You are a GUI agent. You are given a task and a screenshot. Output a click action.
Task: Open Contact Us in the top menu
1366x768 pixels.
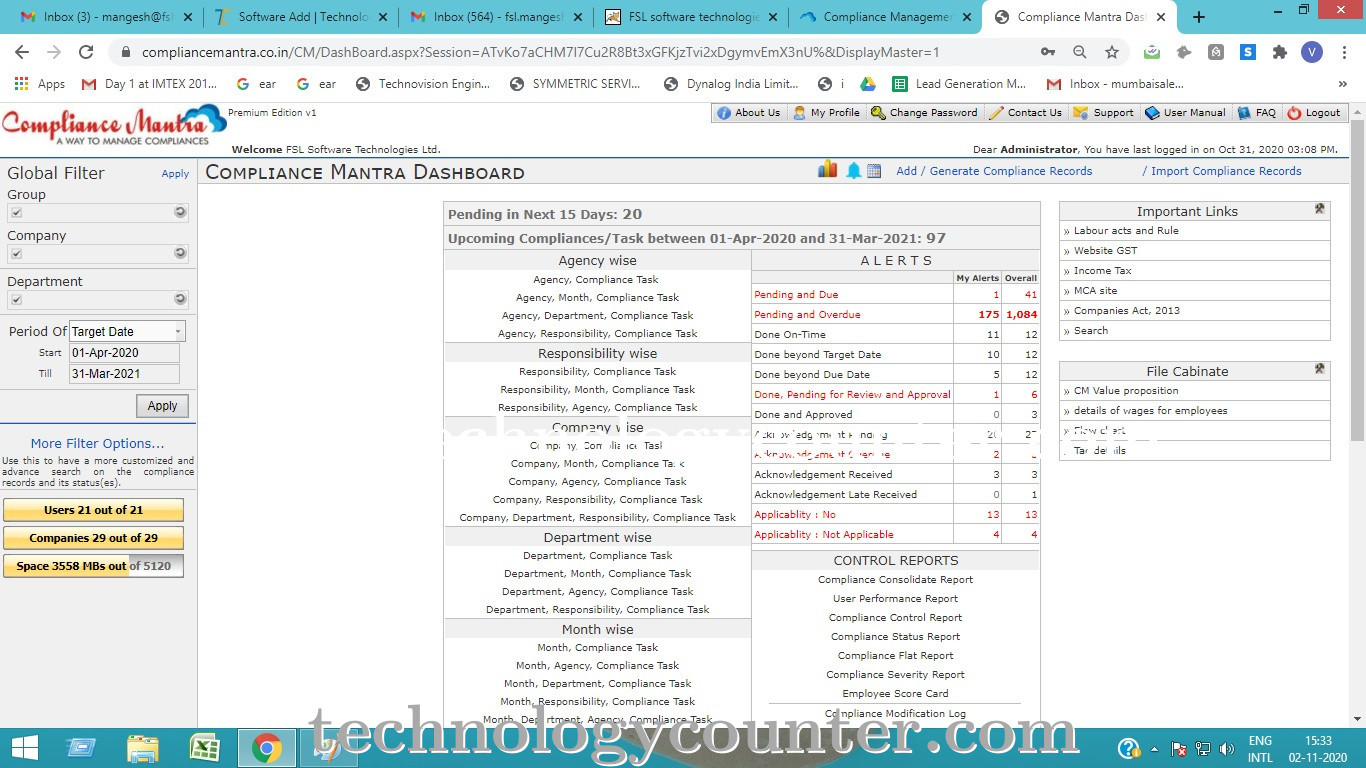tap(1025, 113)
